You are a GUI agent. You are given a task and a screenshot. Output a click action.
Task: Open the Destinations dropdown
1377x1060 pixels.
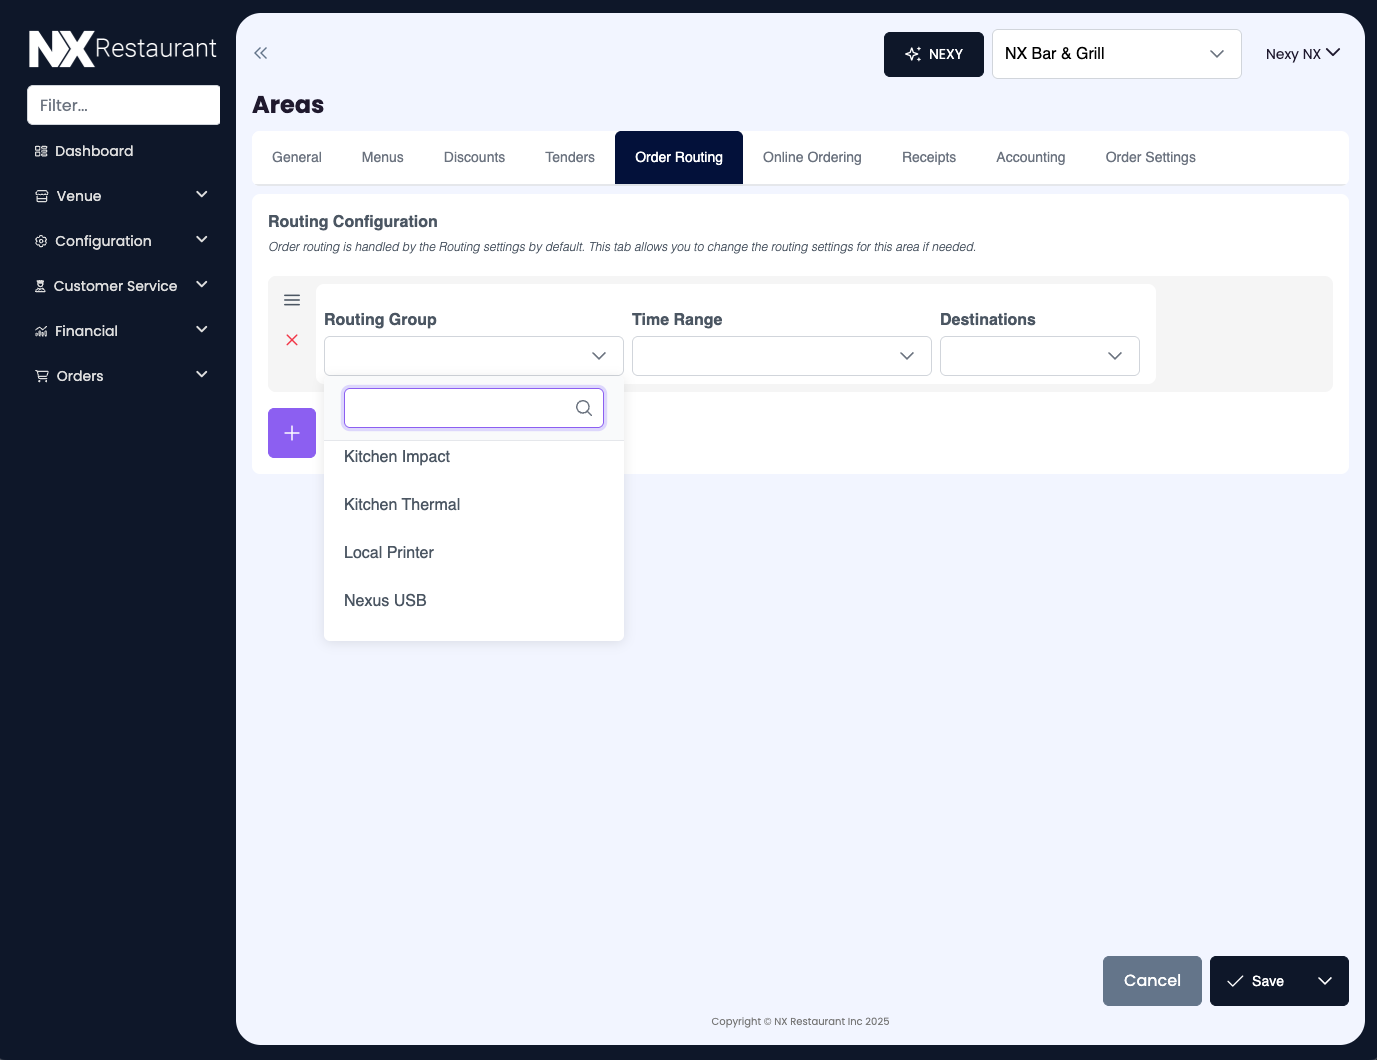coord(1039,356)
